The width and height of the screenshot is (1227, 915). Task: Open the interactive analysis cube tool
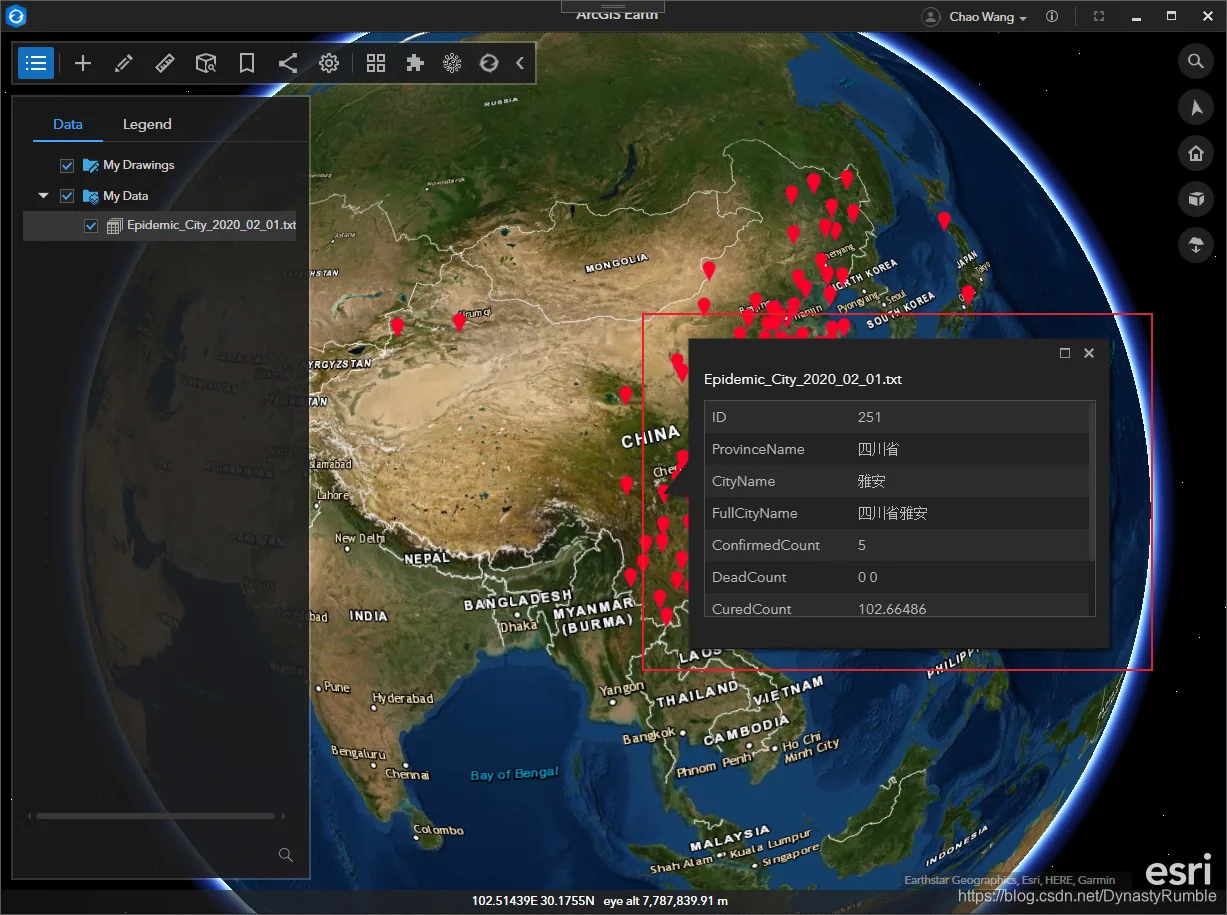206,63
